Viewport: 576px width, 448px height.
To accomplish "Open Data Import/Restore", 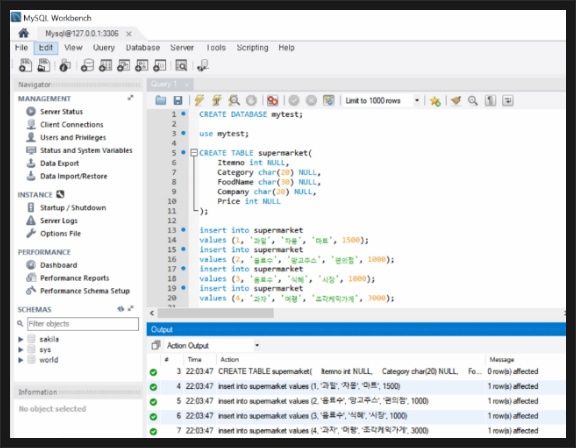I will (x=73, y=176).
